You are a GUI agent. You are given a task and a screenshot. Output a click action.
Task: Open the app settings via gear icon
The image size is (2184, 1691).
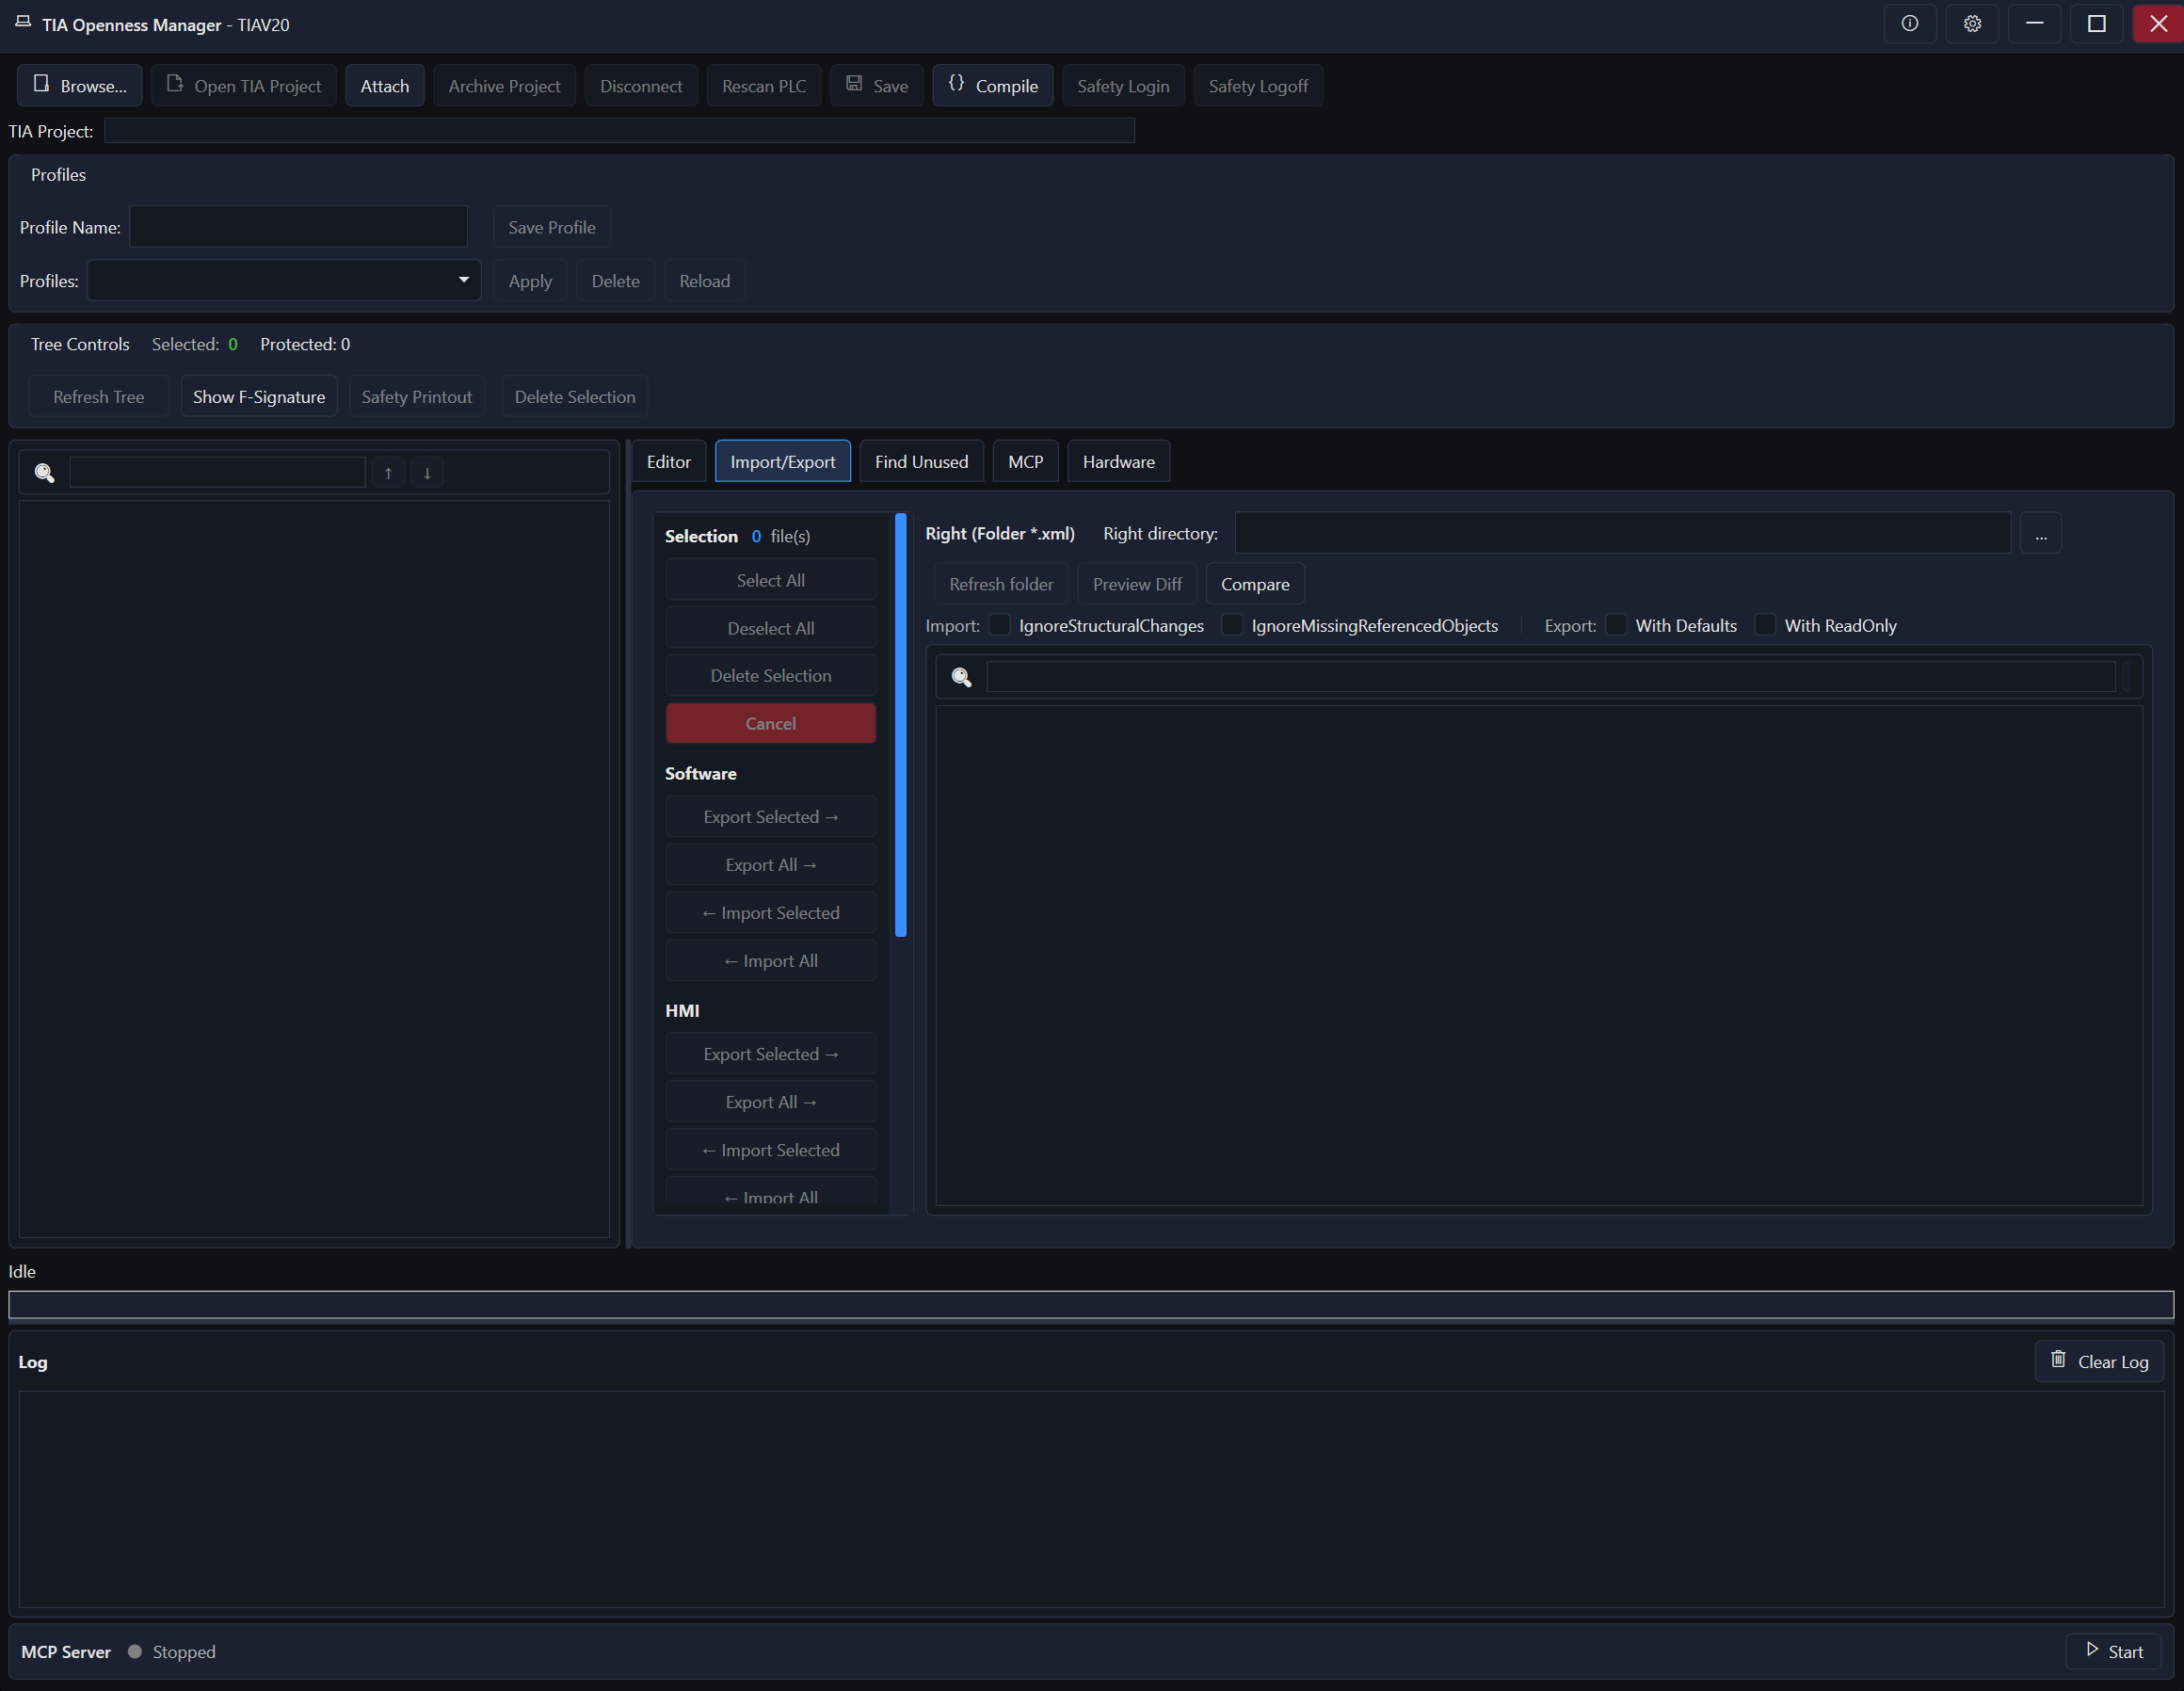pos(1973,23)
